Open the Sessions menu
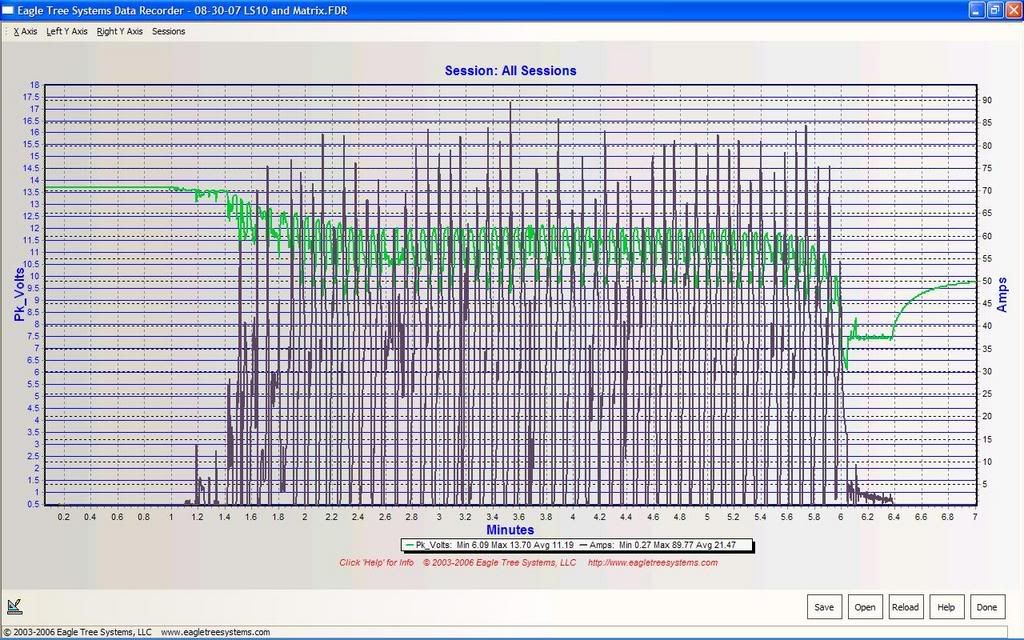Viewport: 1024px width, 640px height. tap(168, 31)
